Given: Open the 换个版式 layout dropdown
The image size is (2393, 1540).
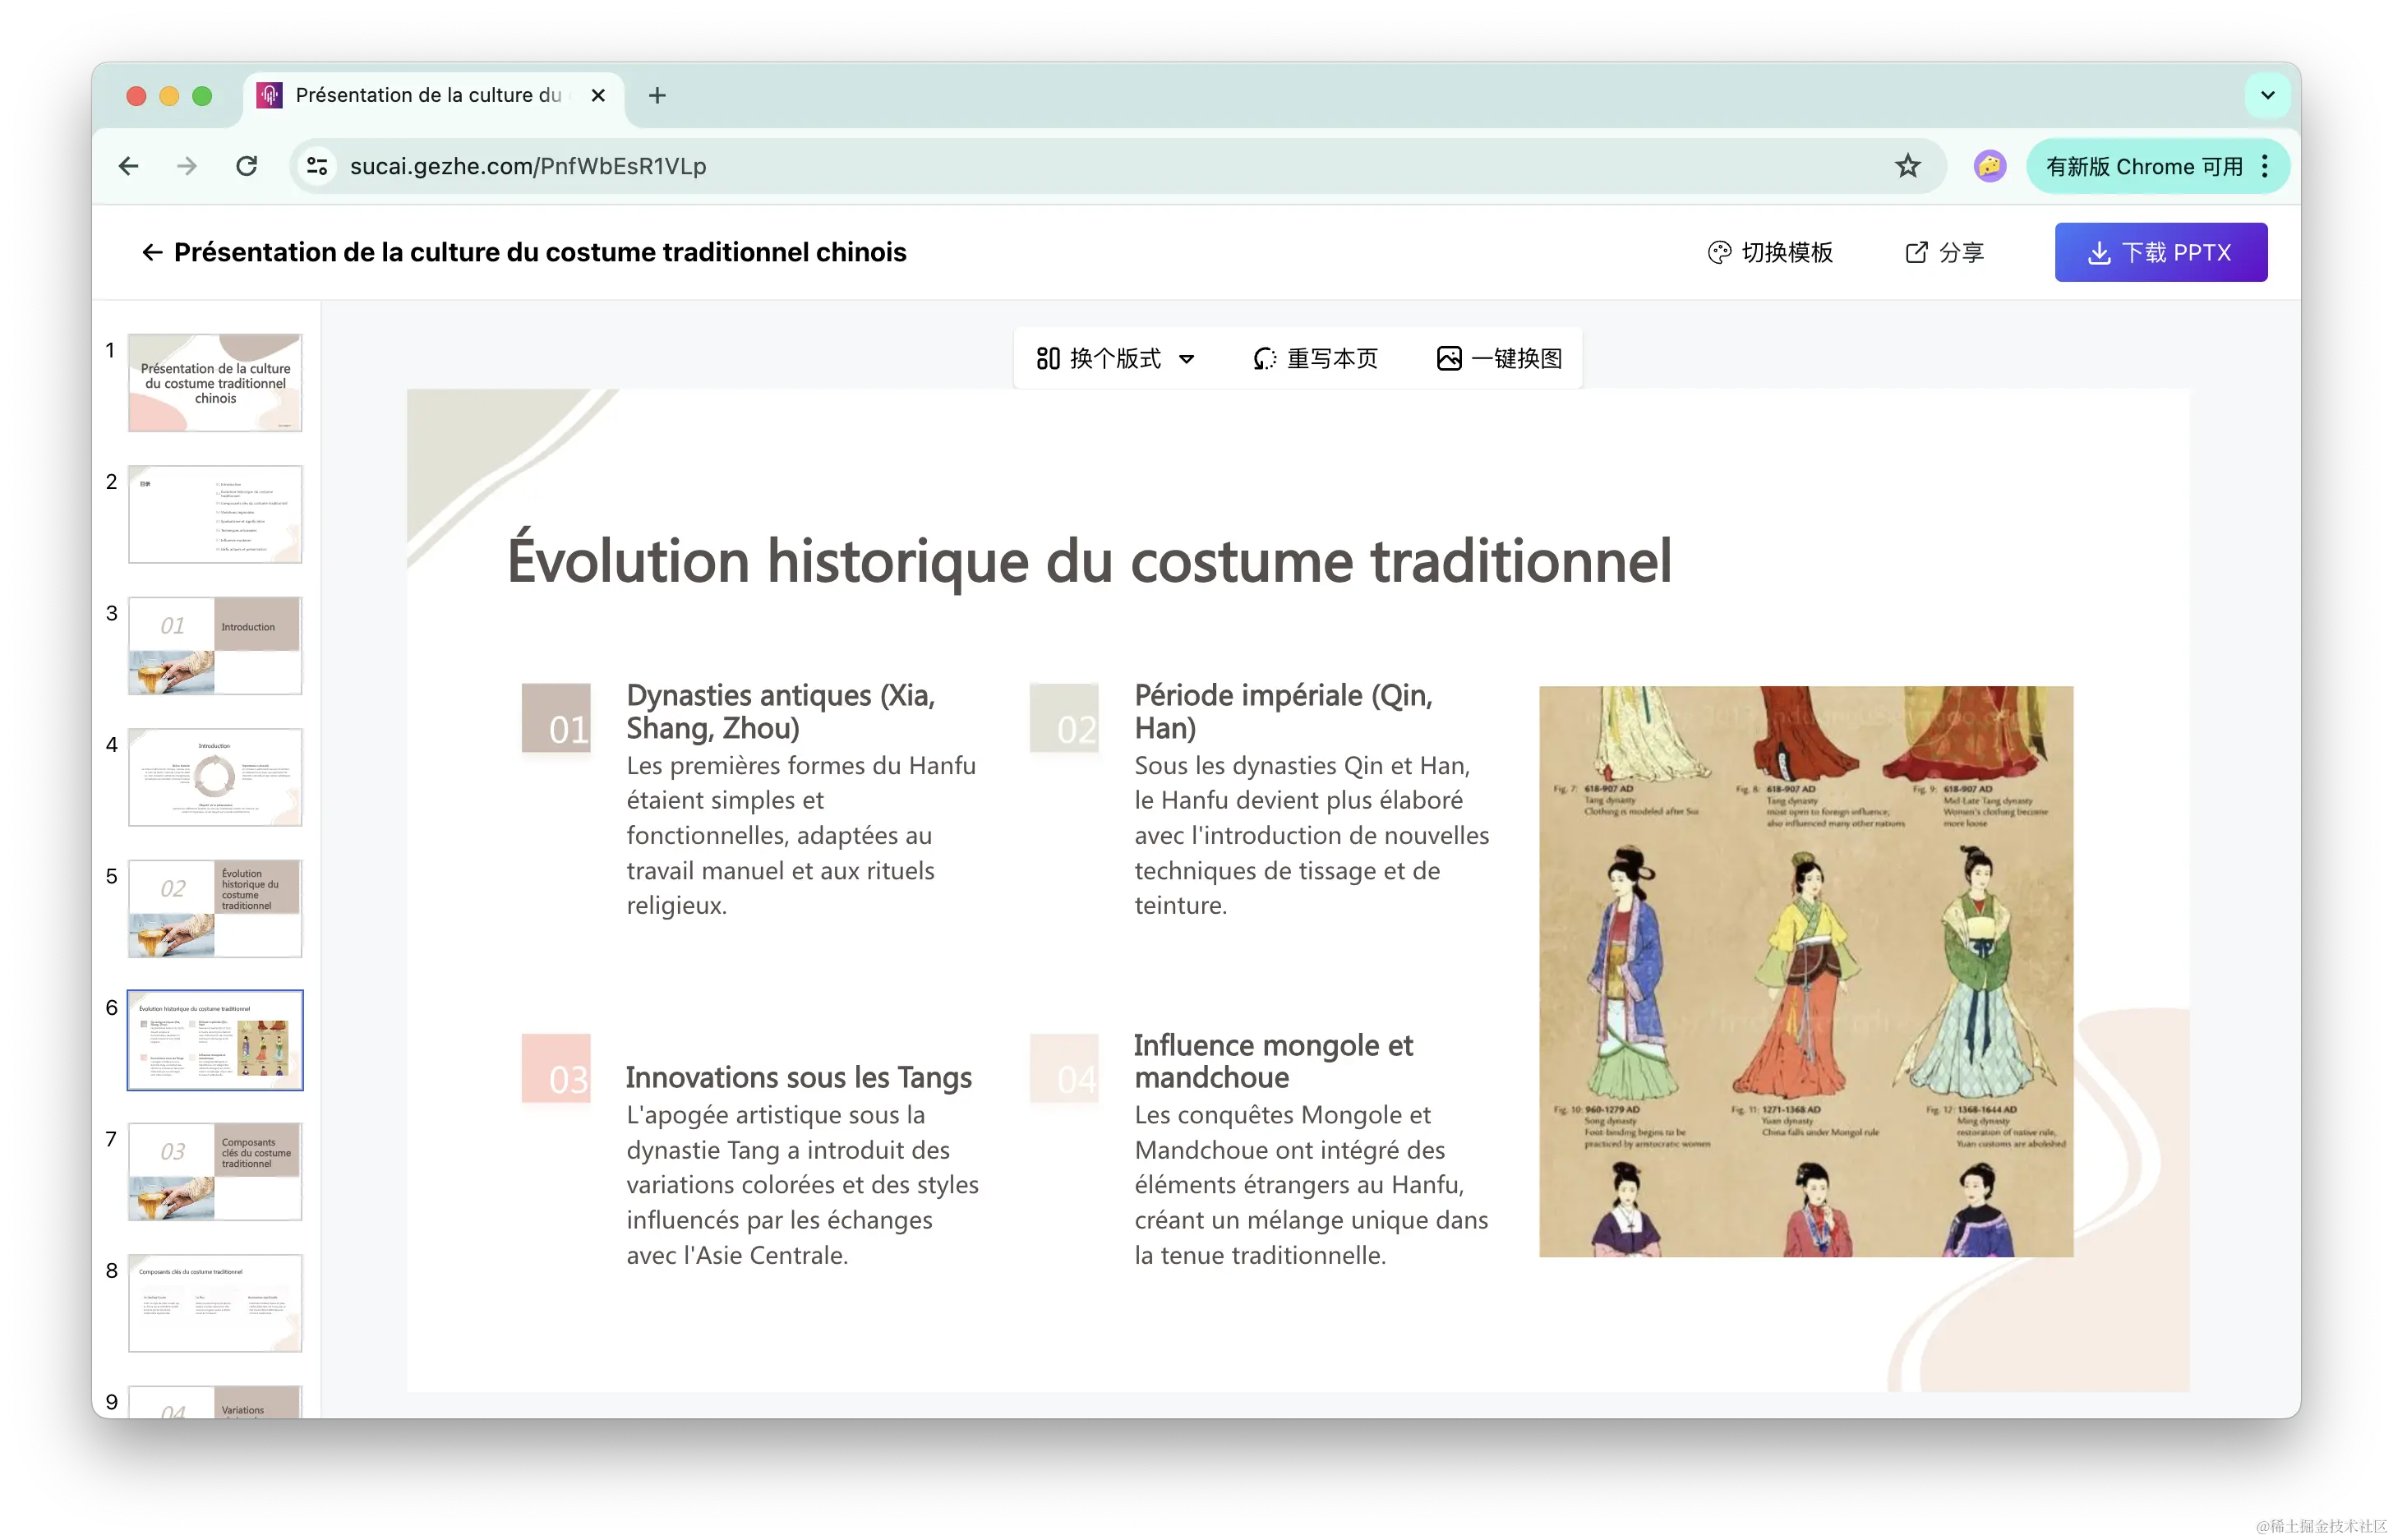Looking at the screenshot, I should tap(1115, 358).
